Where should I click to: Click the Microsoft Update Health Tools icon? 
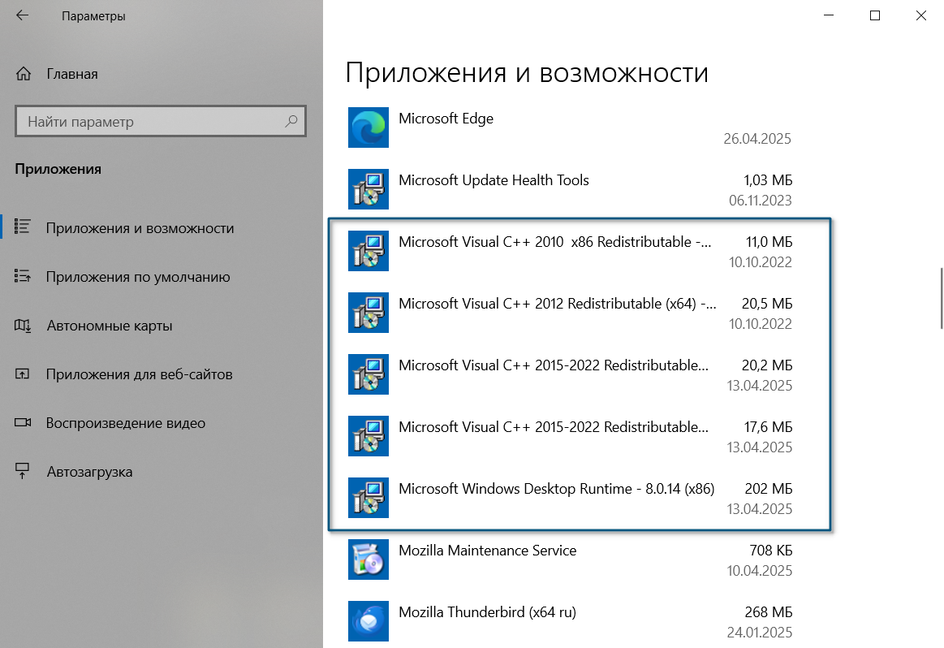click(x=368, y=189)
